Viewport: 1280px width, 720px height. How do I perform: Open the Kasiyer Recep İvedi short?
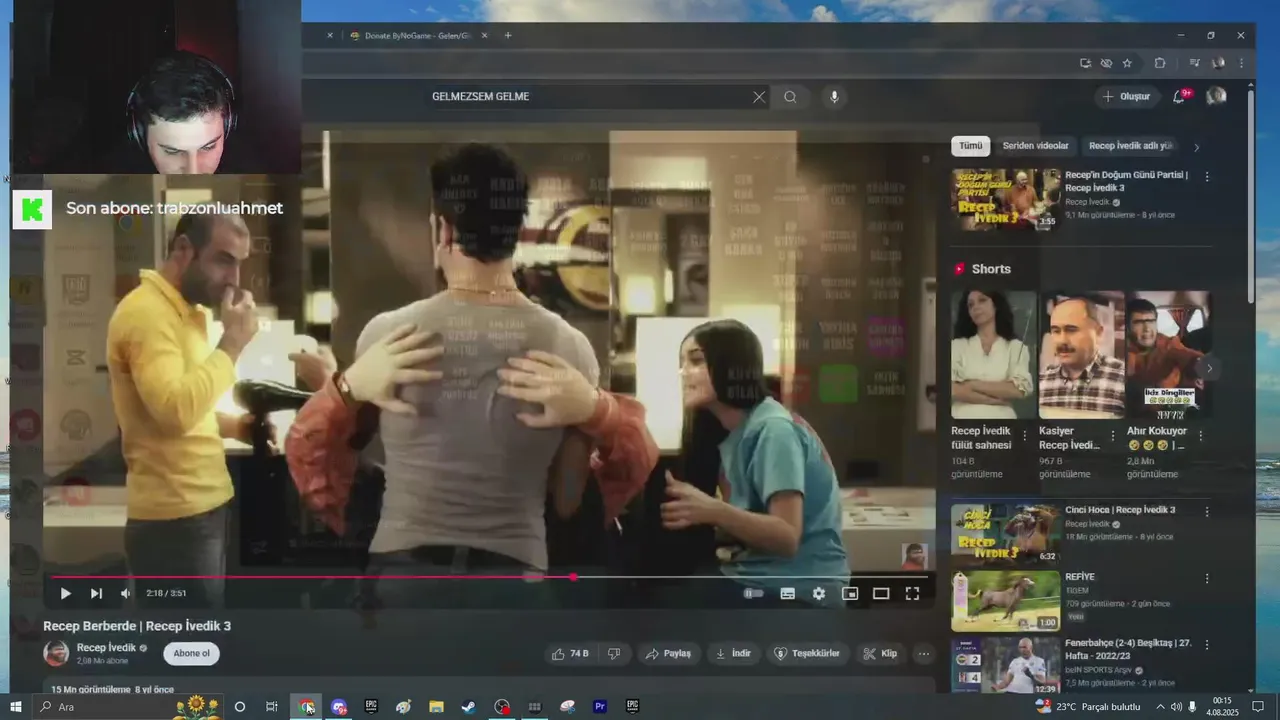pyautogui.click(x=1081, y=355)
